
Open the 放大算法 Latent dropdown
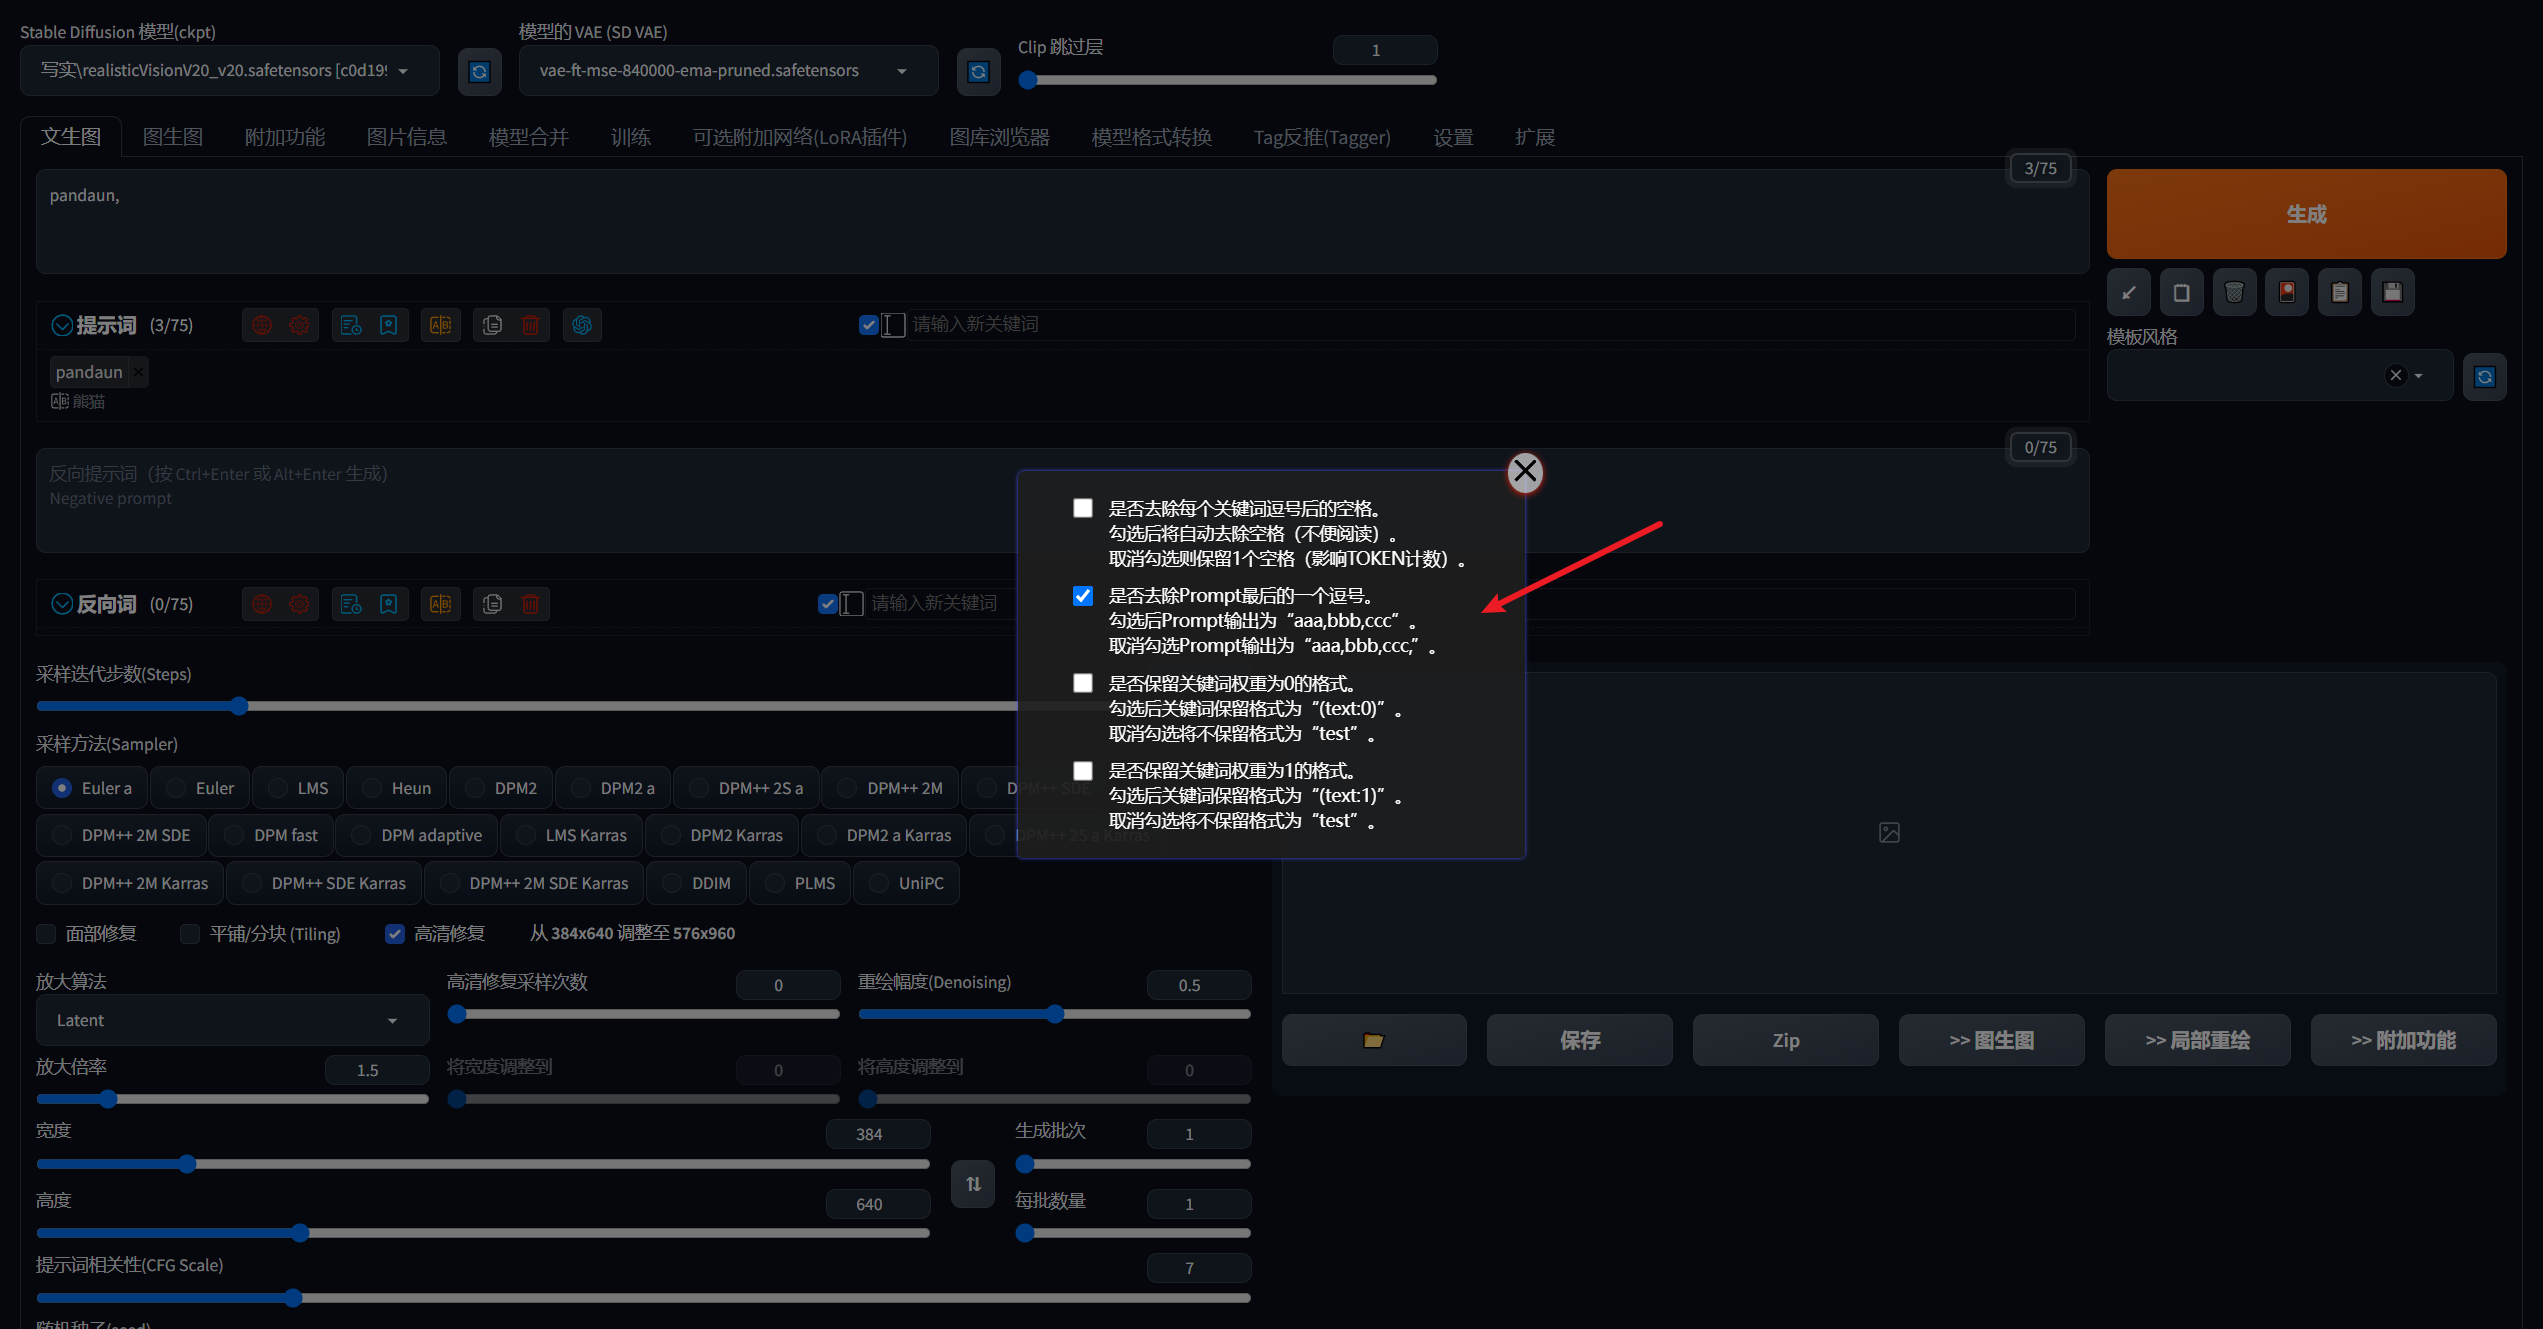232,1020
